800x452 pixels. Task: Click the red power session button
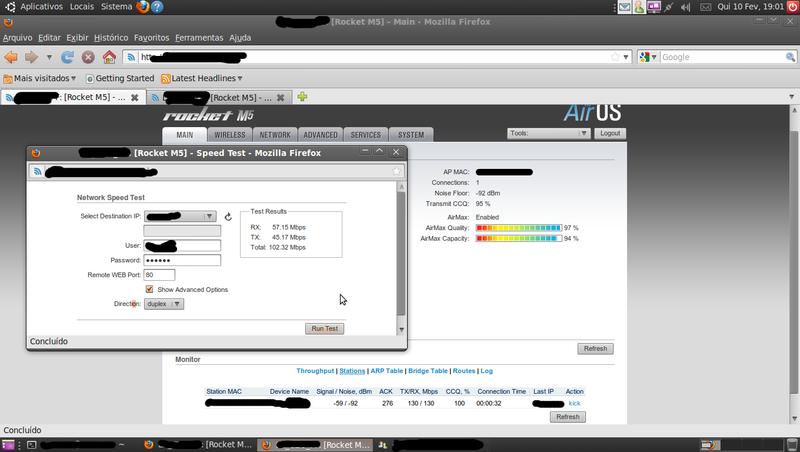click(792, 7)
